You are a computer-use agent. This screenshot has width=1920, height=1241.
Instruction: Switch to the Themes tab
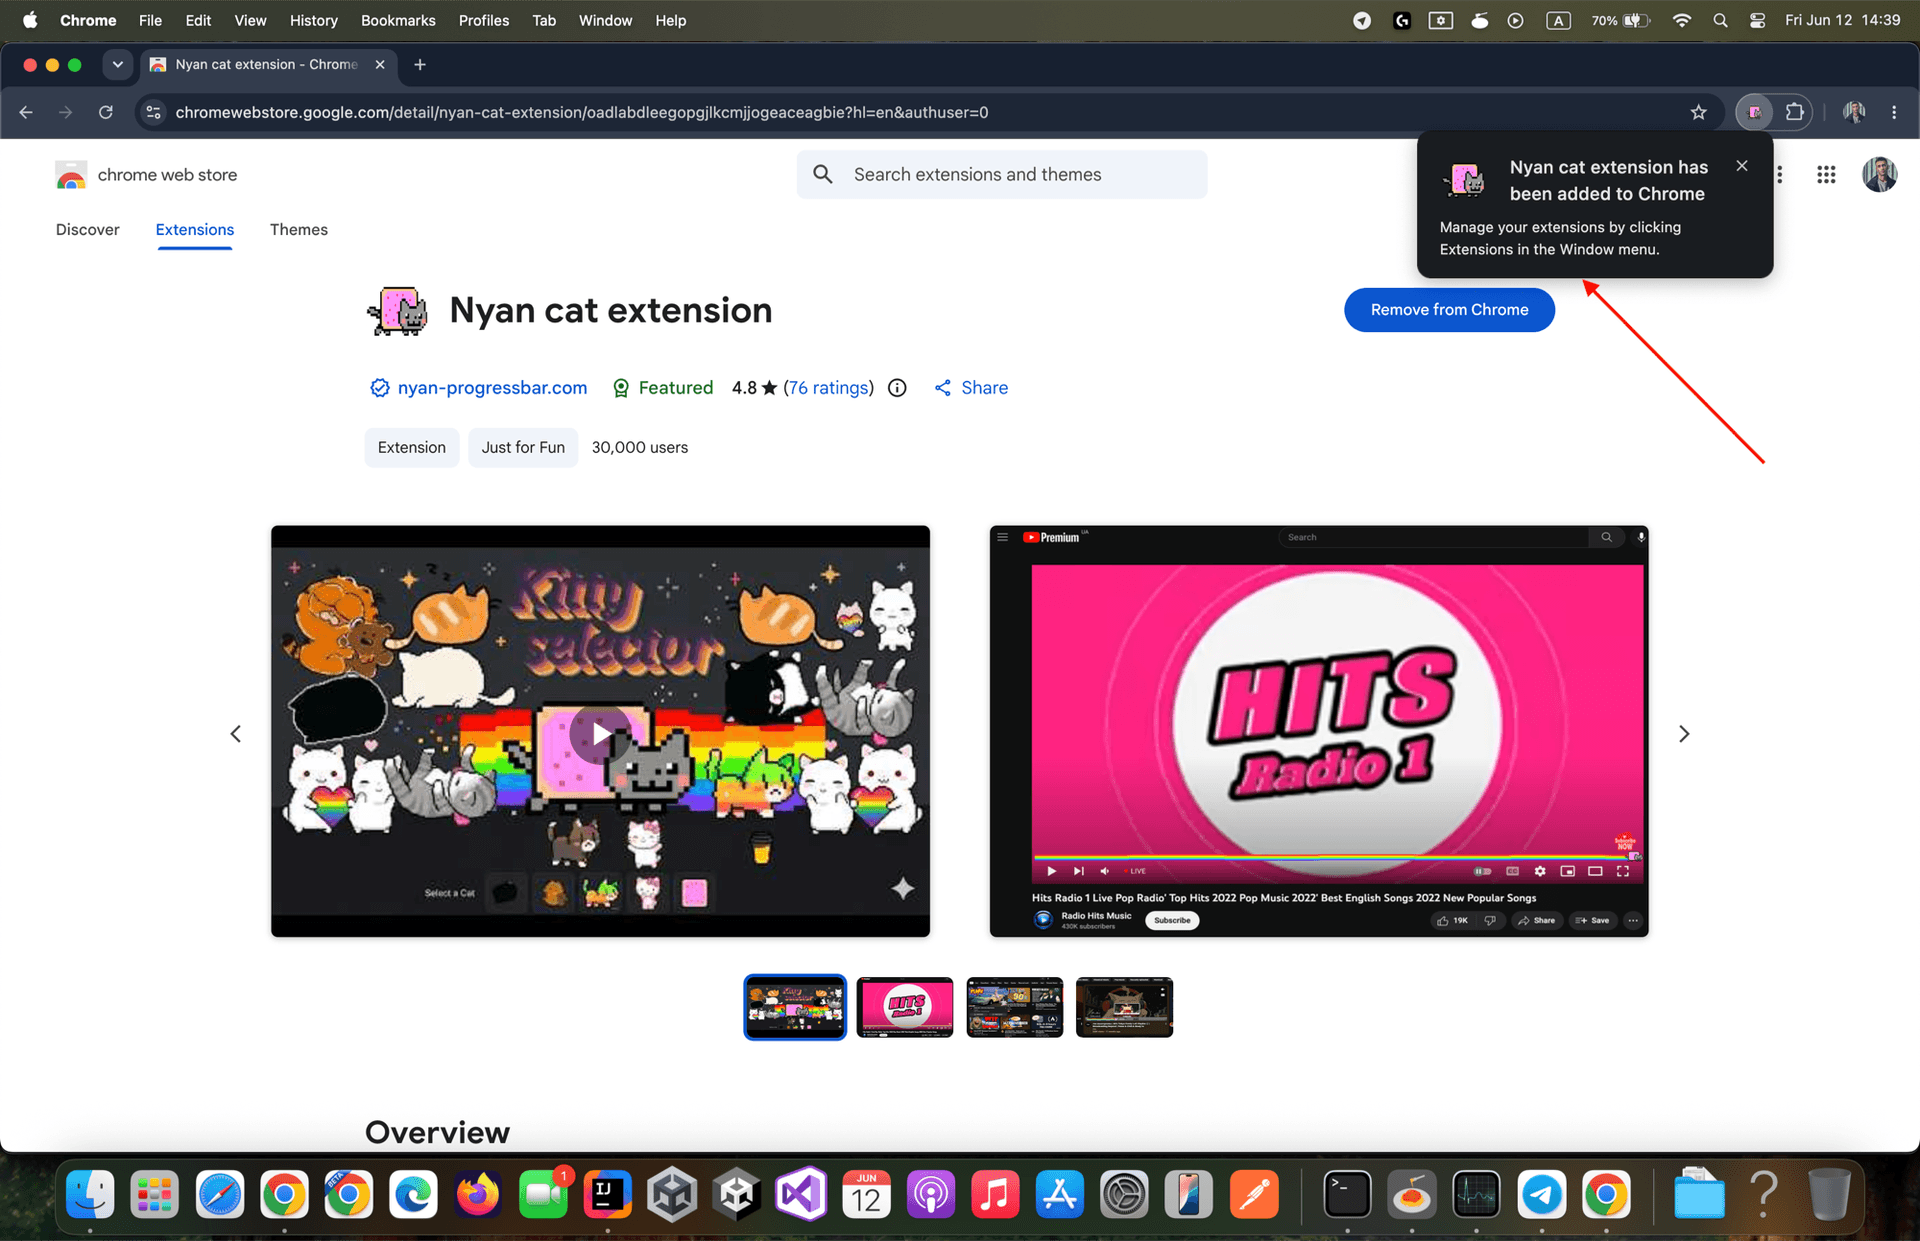click(298, 230)
